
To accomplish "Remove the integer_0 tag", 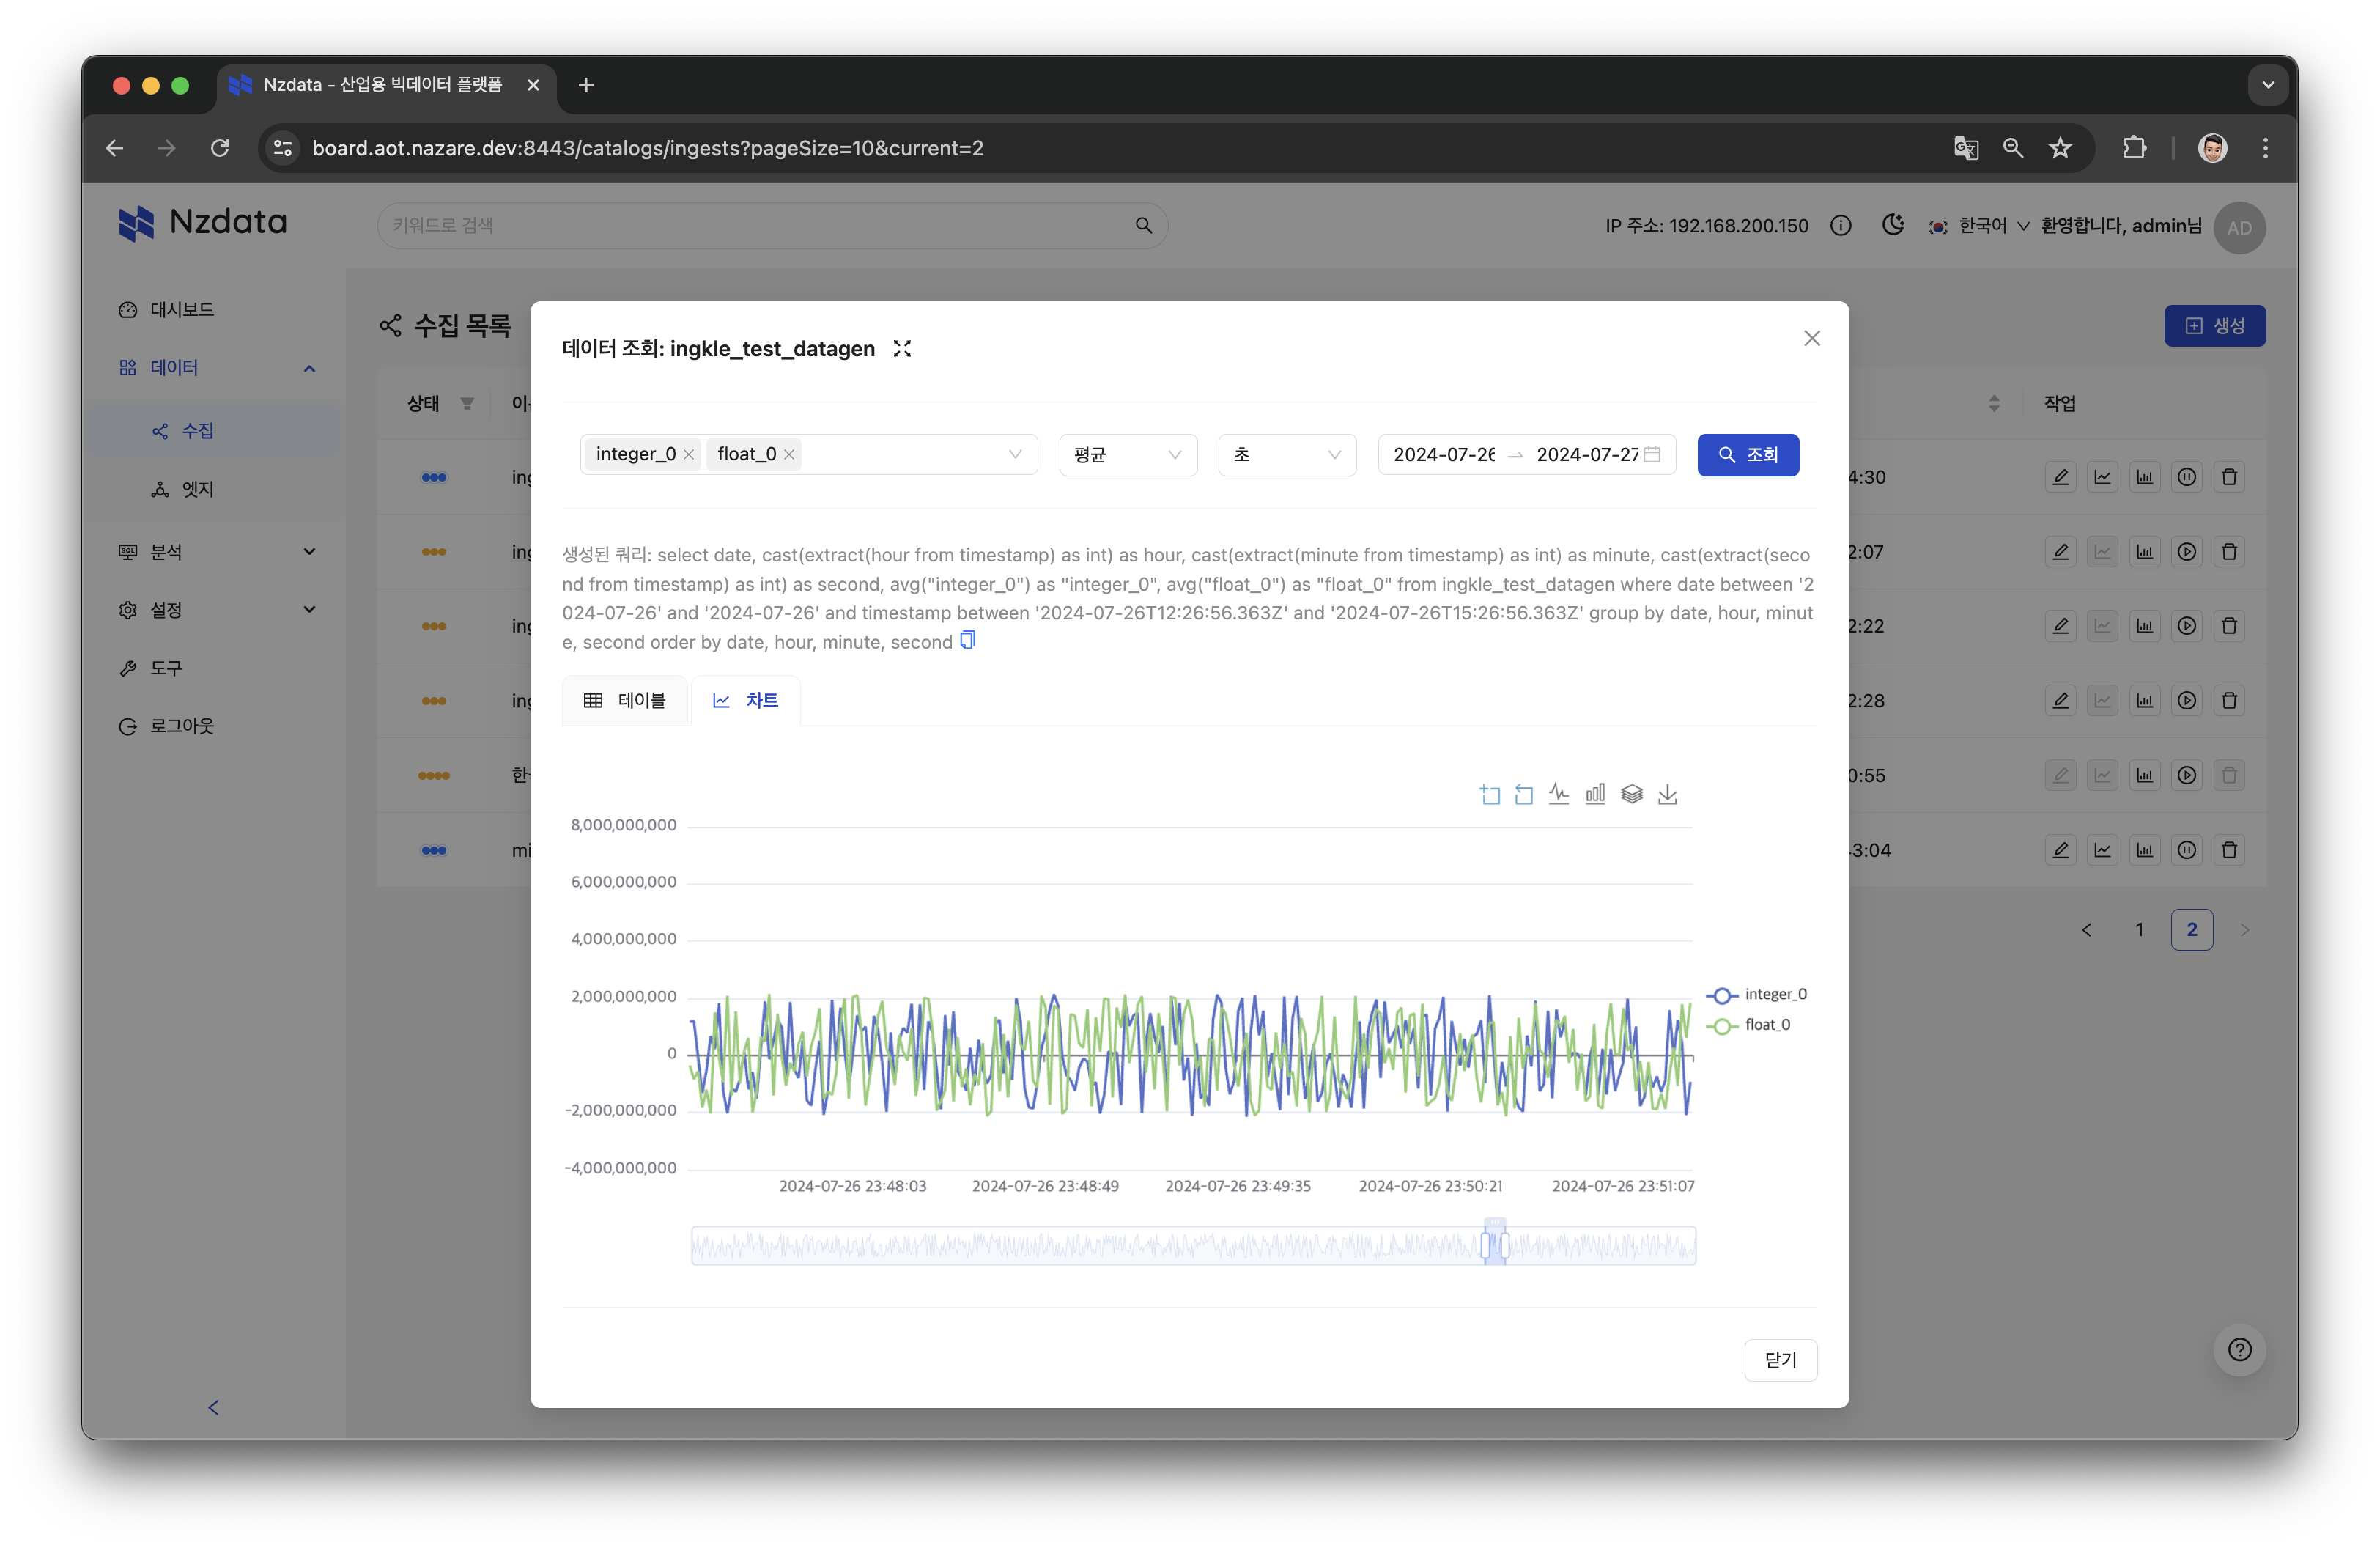I will [x=689, y=455].
